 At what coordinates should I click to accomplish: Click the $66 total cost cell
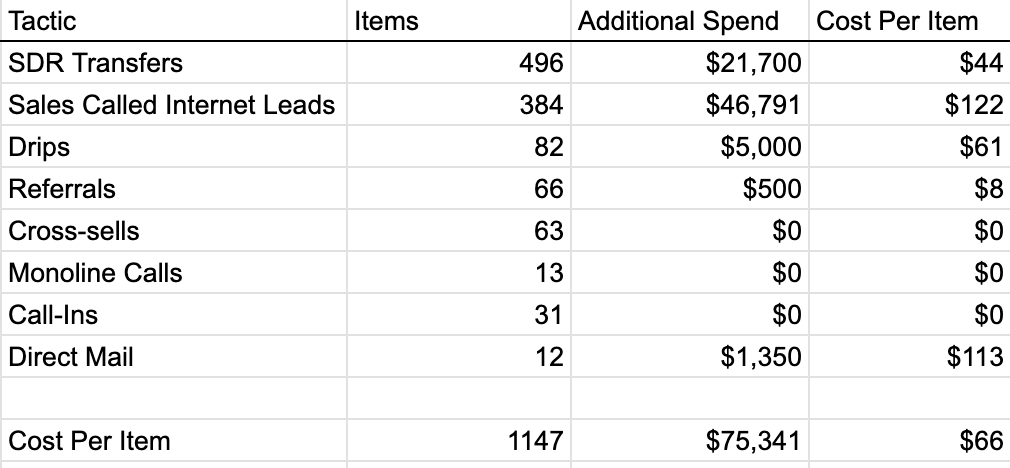(x=909, y=440)
